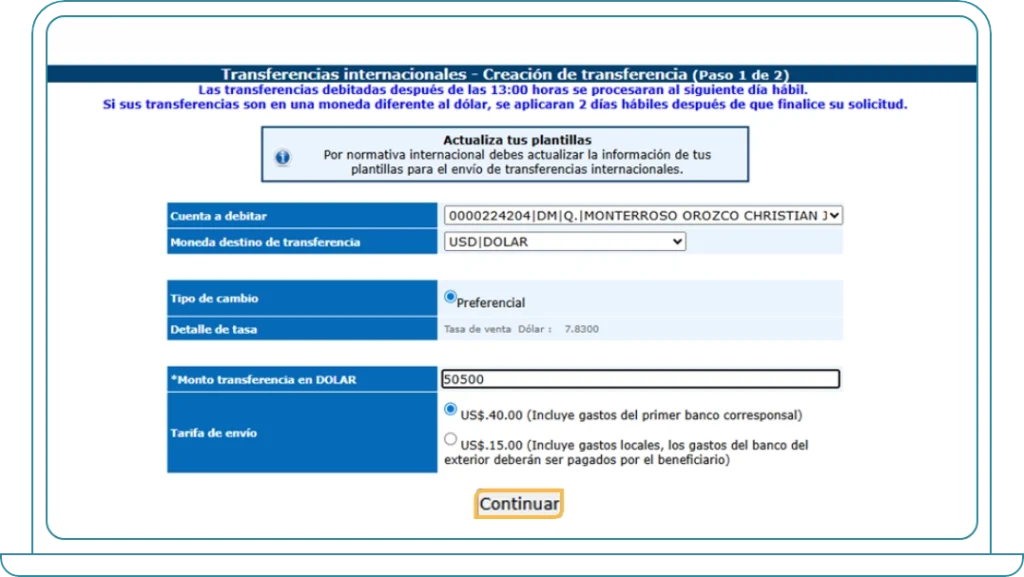Click the Moneda destino de transferencia label

[300, 241]
